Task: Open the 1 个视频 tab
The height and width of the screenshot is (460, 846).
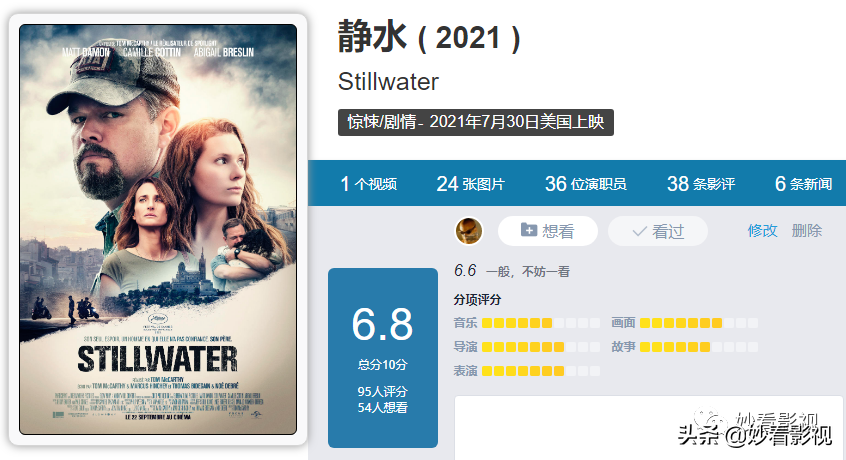Action: [x=369, y=184]
